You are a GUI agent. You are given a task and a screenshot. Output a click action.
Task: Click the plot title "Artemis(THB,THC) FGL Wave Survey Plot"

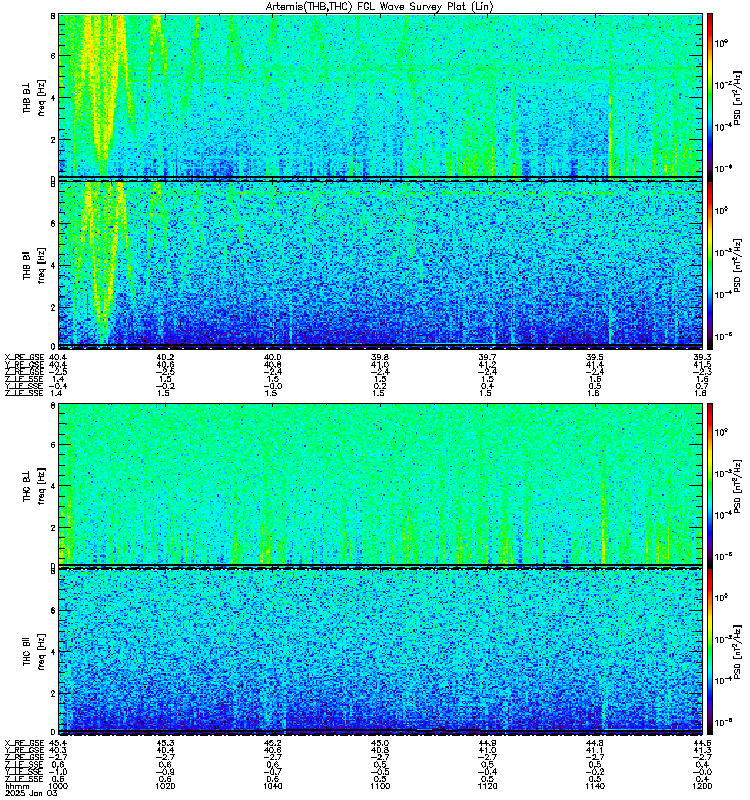380,7
